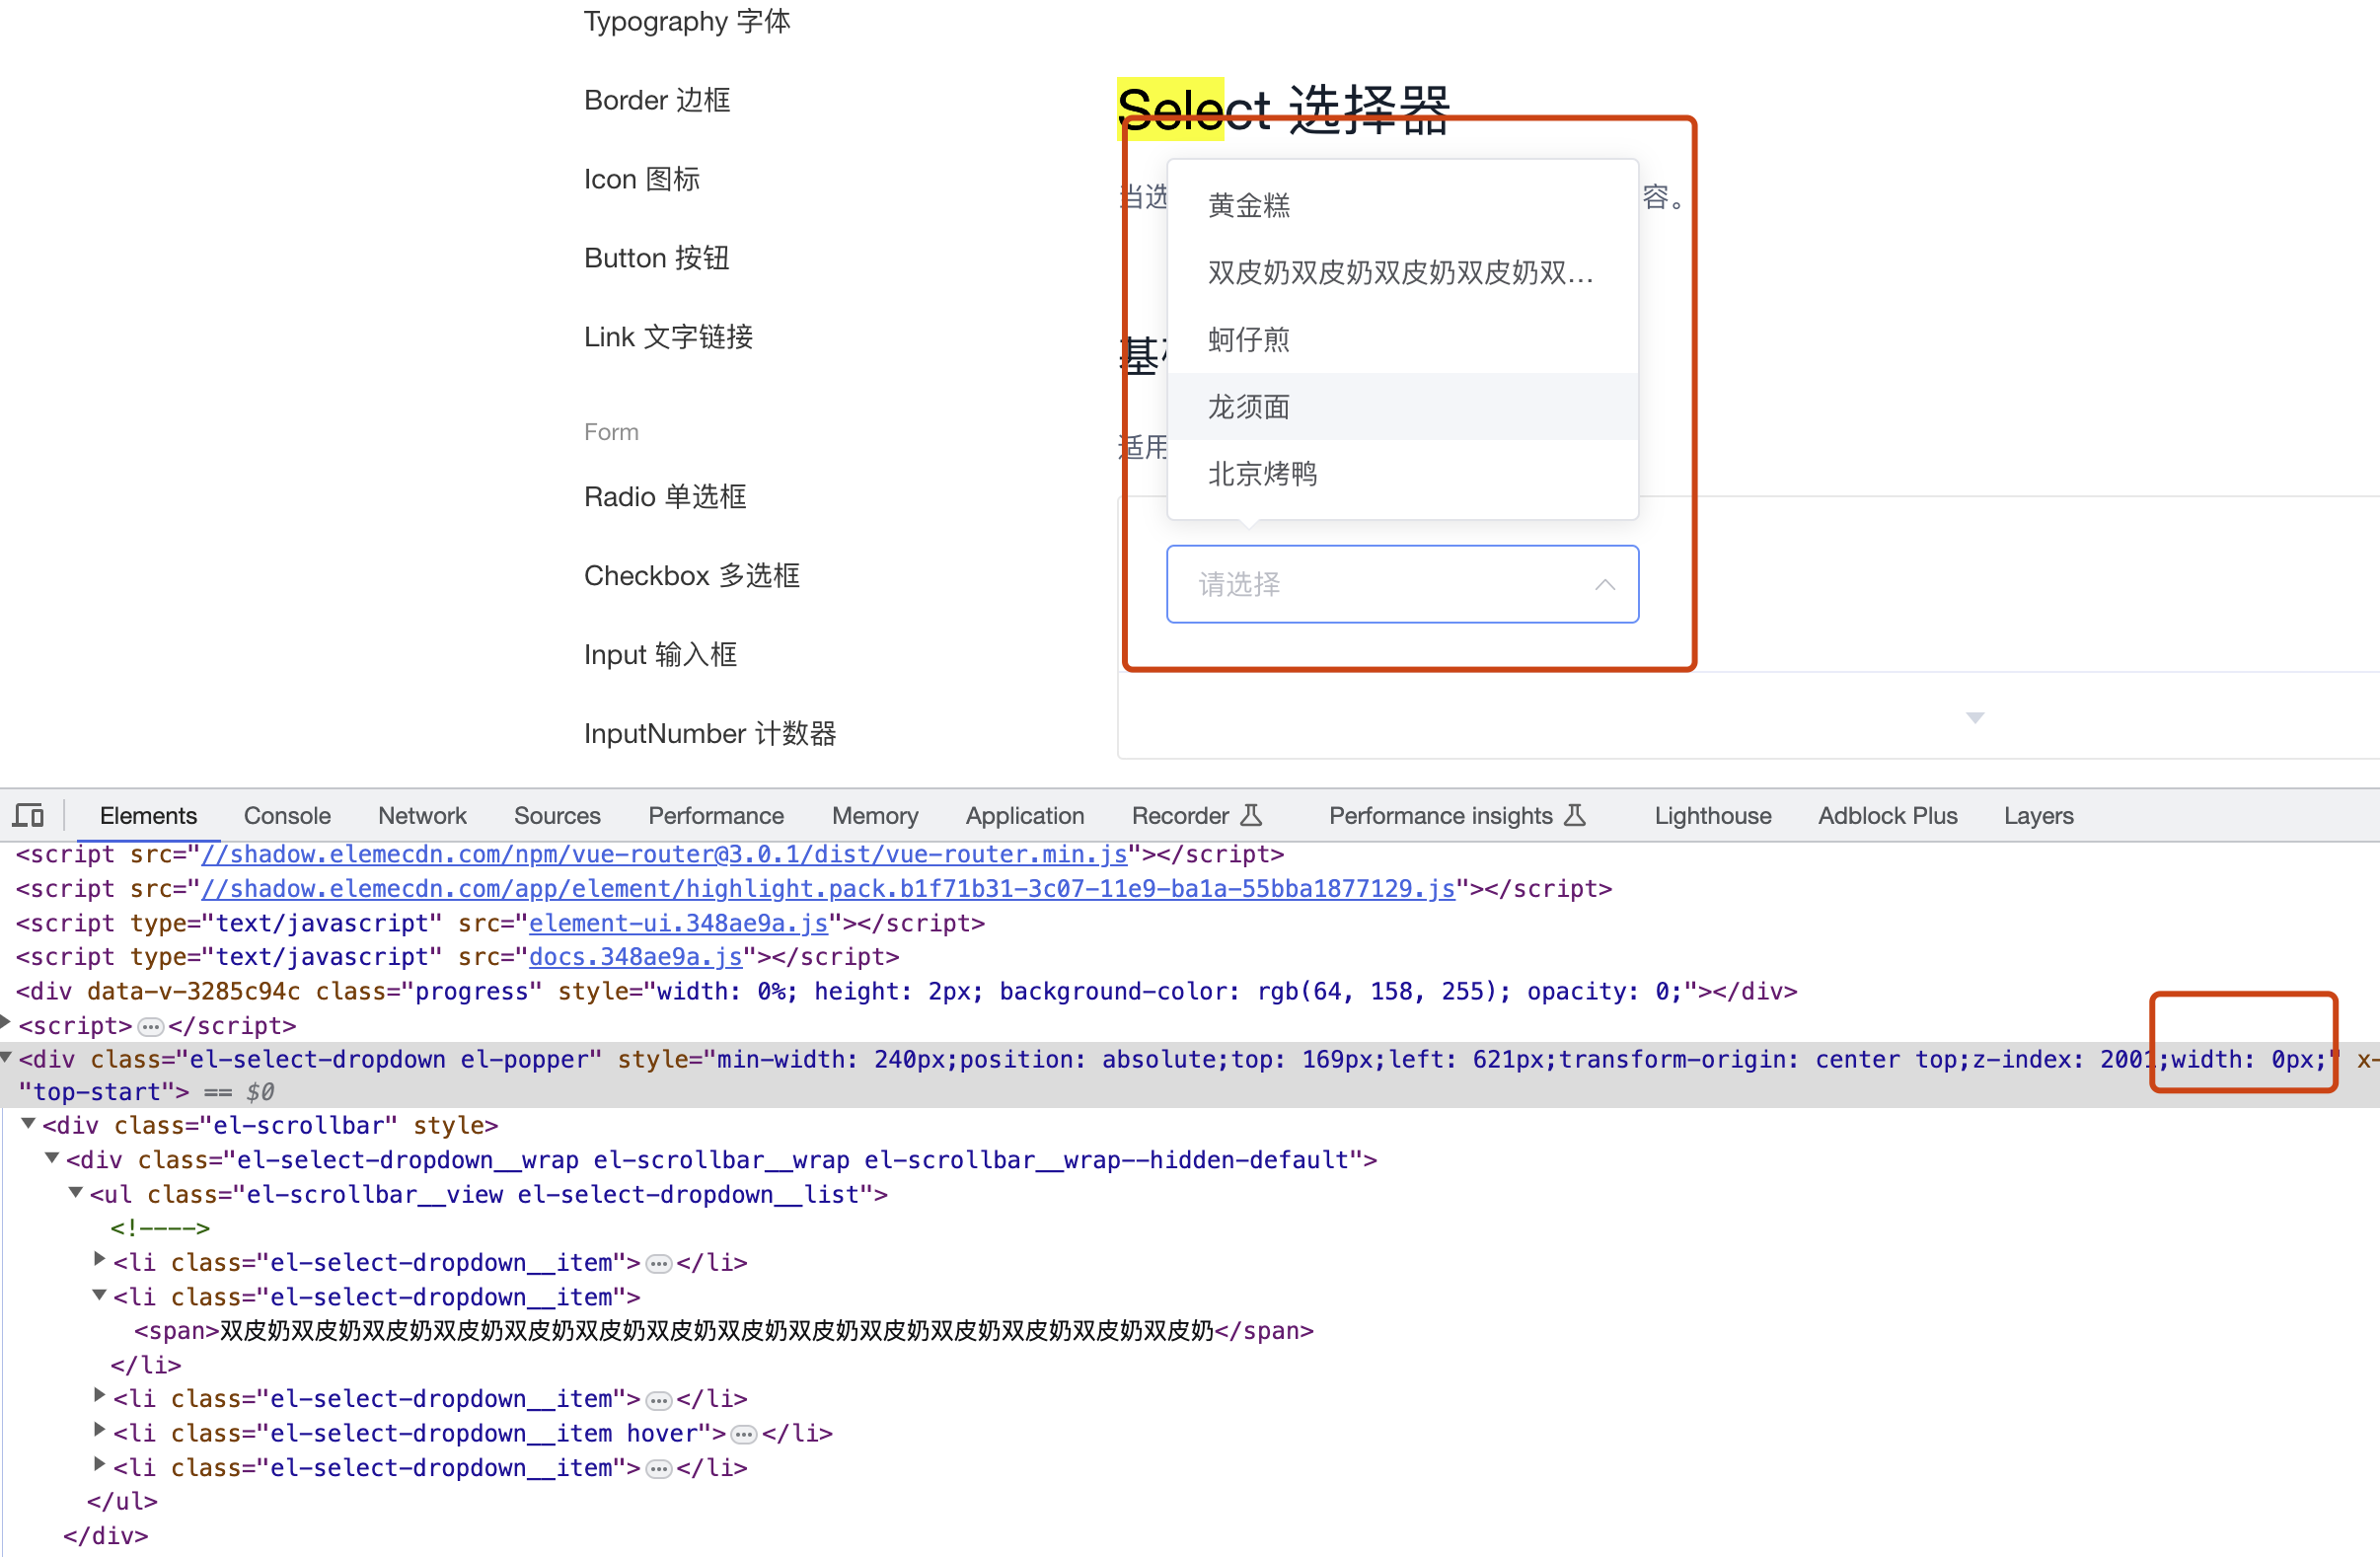Select the span 双皮奶 DOM line
Viewport: 2380px width, 1557px height.
click(x=724, y=1331)
